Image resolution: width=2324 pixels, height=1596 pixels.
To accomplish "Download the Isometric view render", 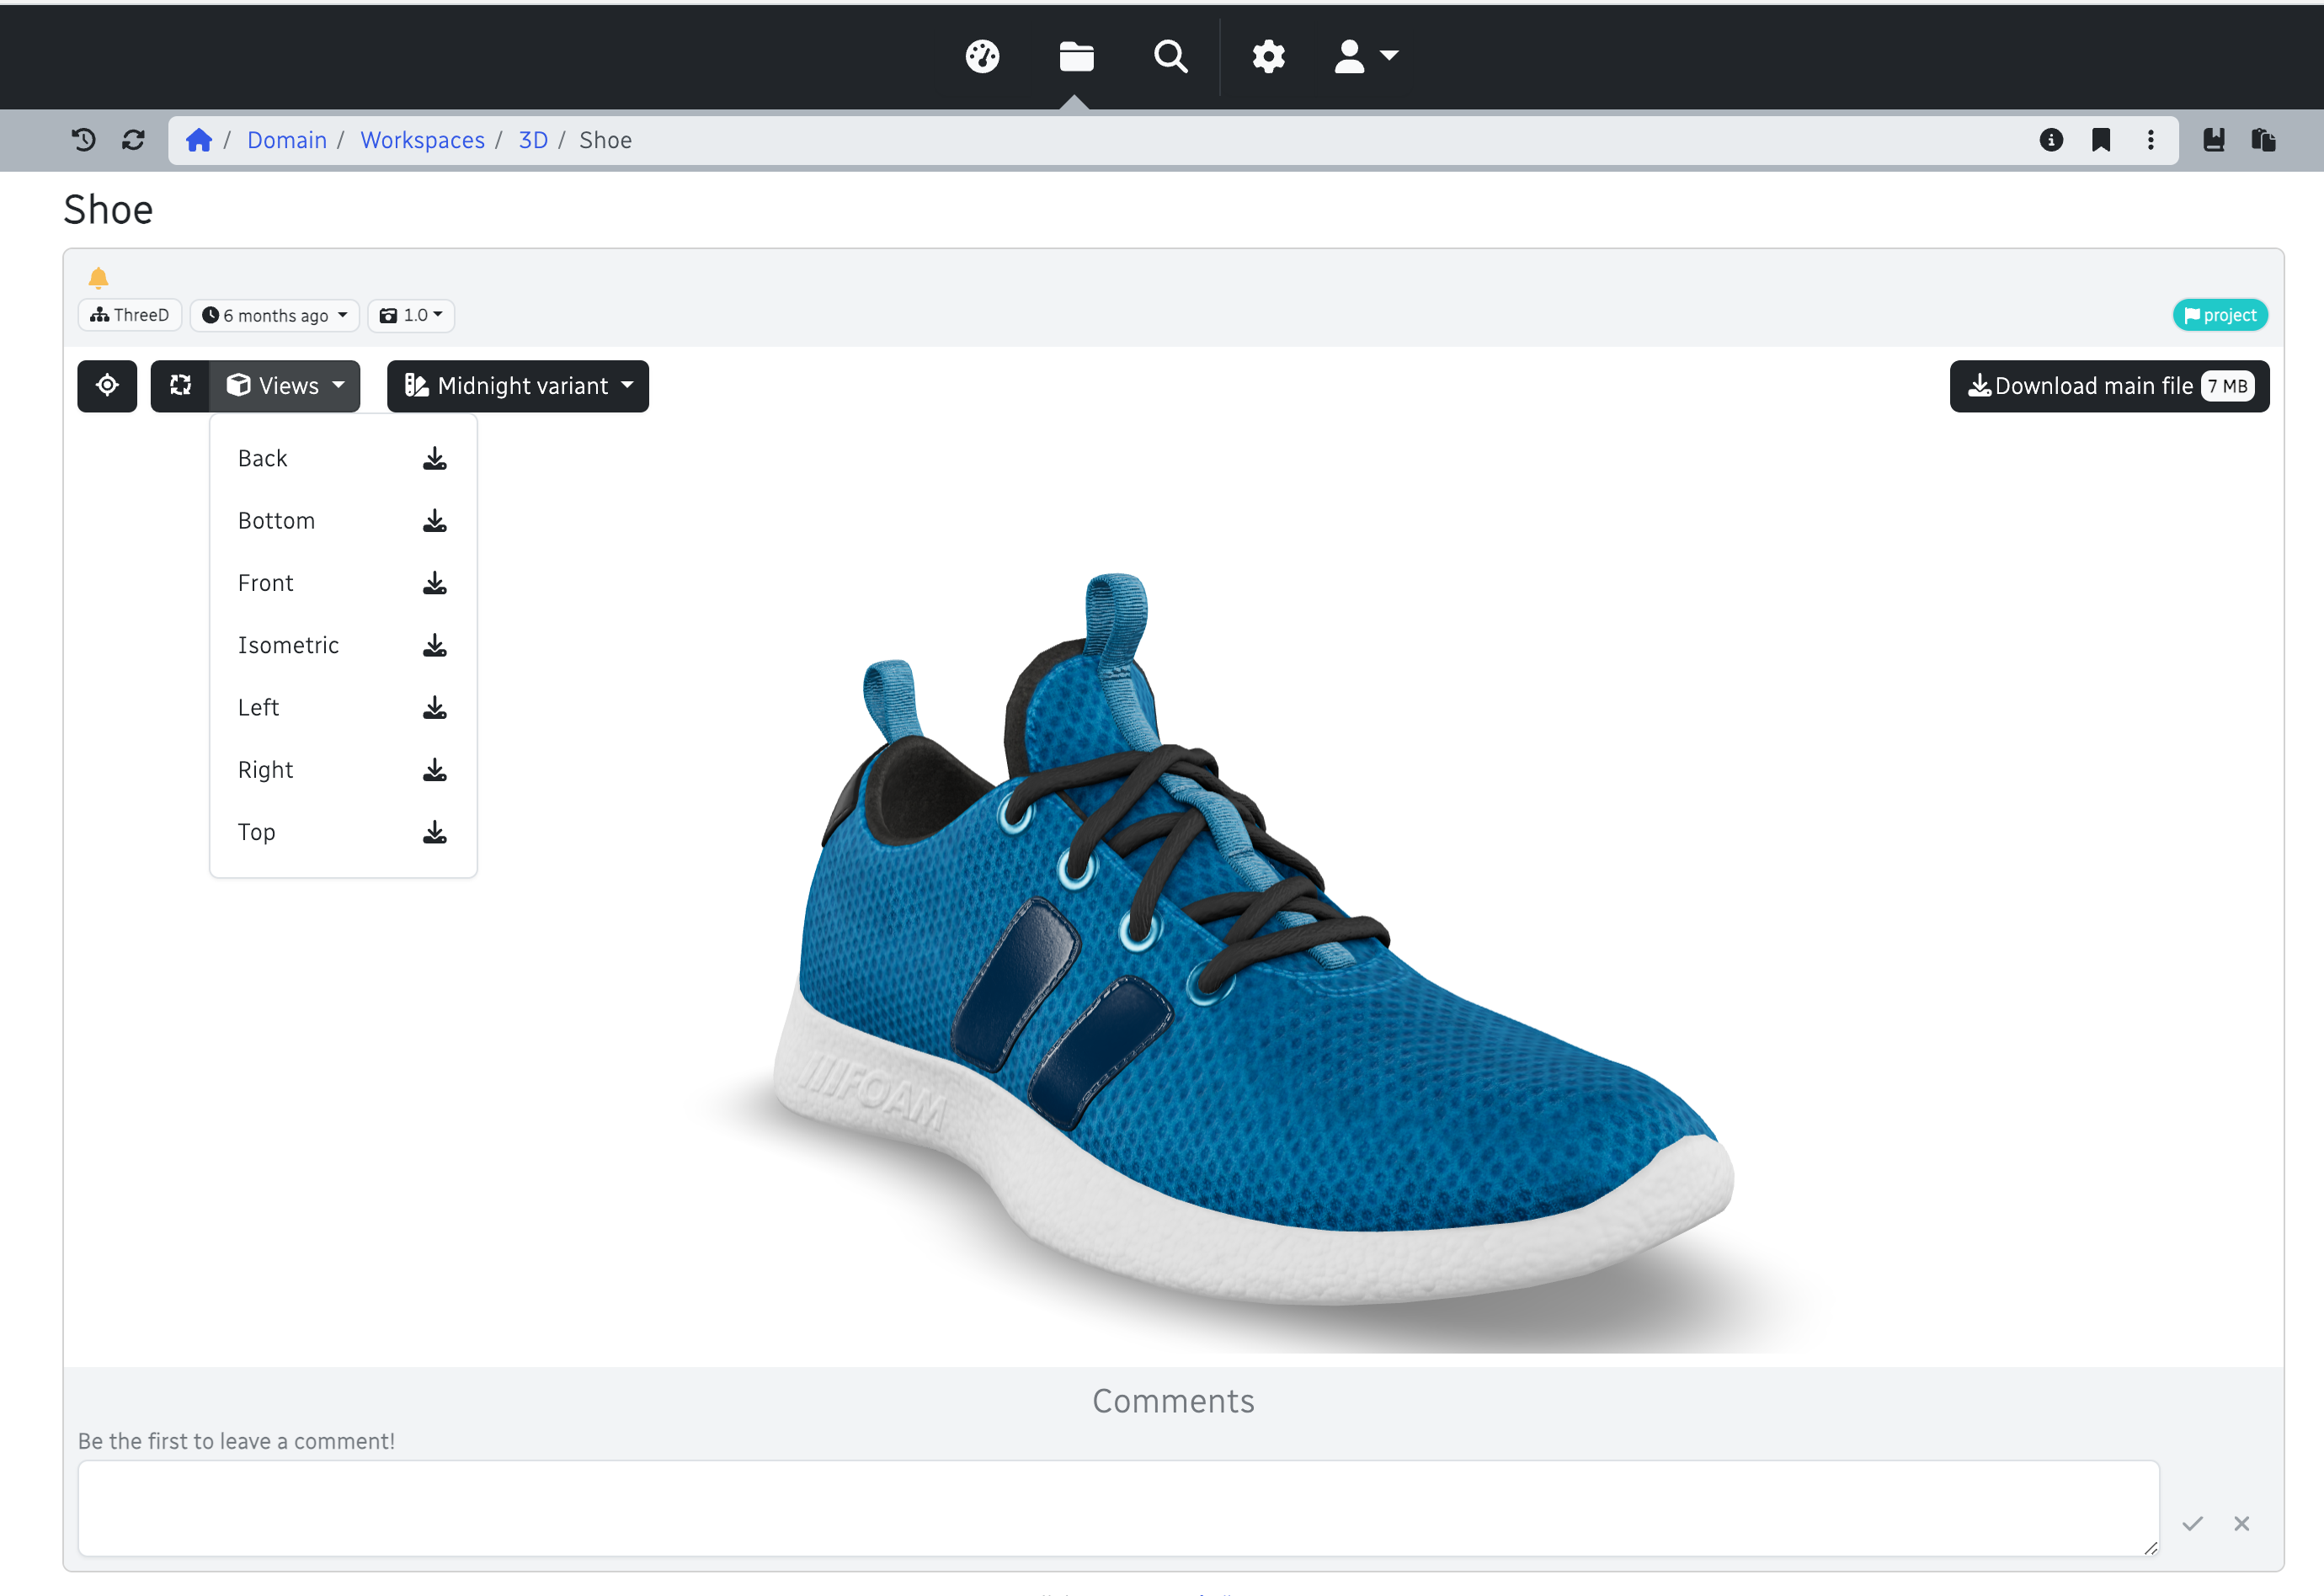I will coord(434,646).
